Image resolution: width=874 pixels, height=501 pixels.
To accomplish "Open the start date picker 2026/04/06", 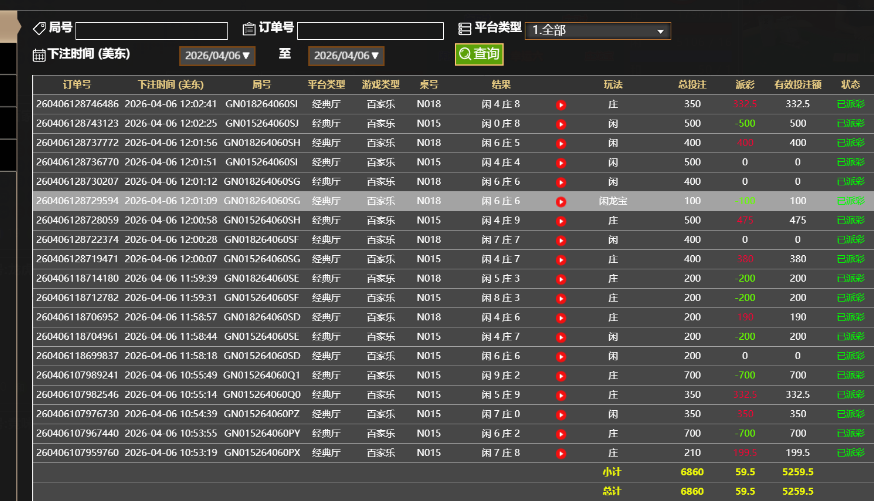I will 217,56.
